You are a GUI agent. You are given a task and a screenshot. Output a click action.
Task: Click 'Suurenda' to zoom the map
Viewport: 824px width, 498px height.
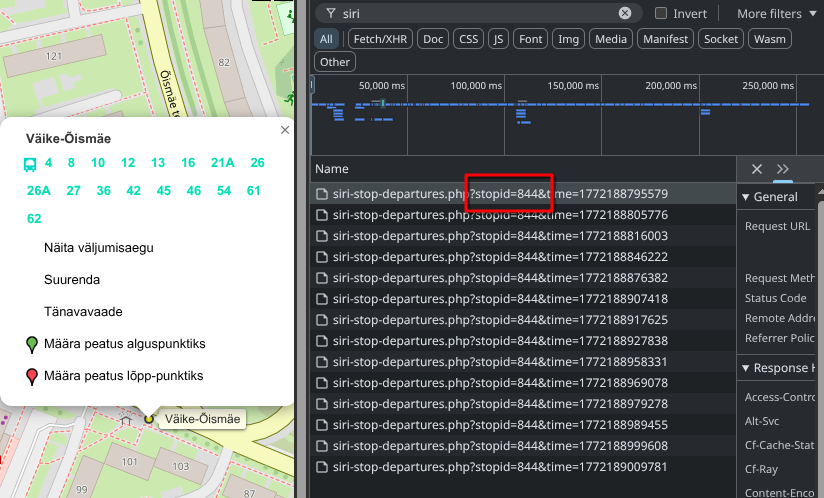[x=72, y=280]
